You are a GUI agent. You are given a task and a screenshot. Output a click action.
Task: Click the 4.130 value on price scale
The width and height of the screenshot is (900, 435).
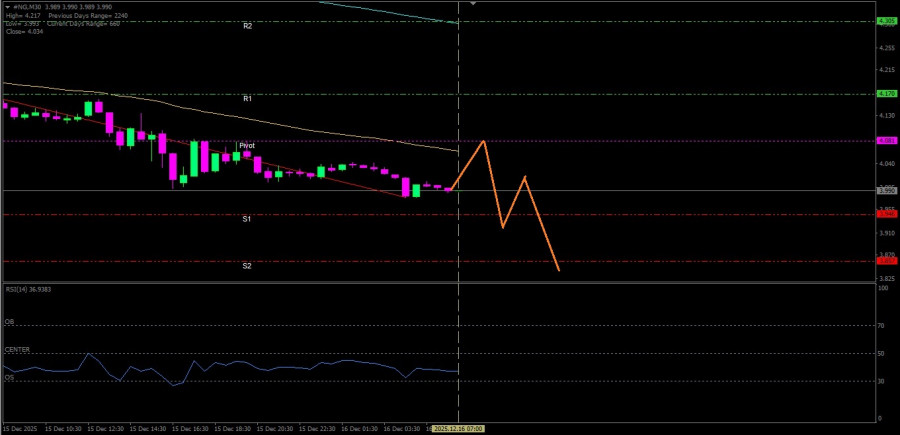pos(886,116)
